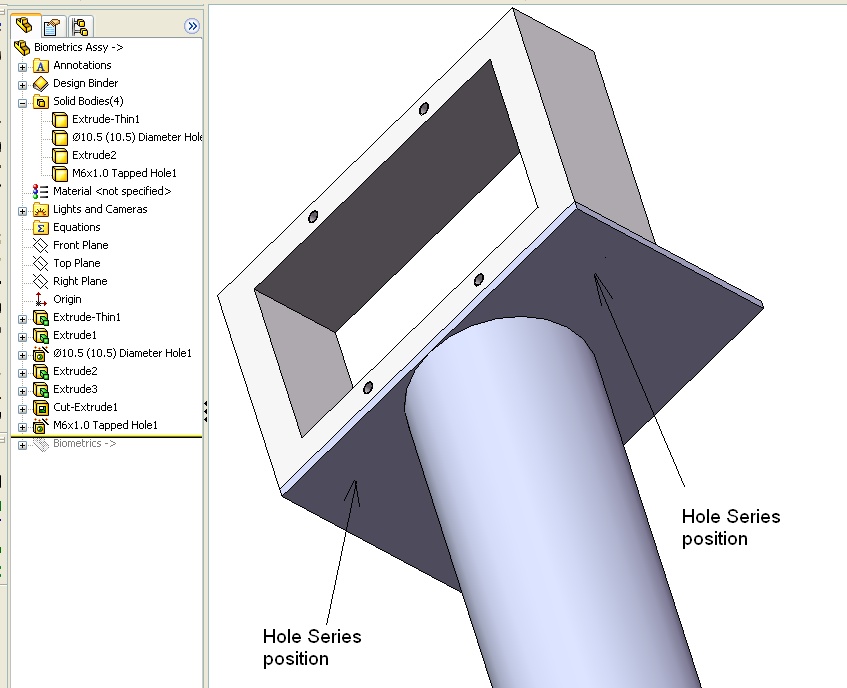The image size is (847, 688).
Task: Click the Ø10.5 Diameter Hole1 hole wizard icon
Action: click(x=41, y=354)
